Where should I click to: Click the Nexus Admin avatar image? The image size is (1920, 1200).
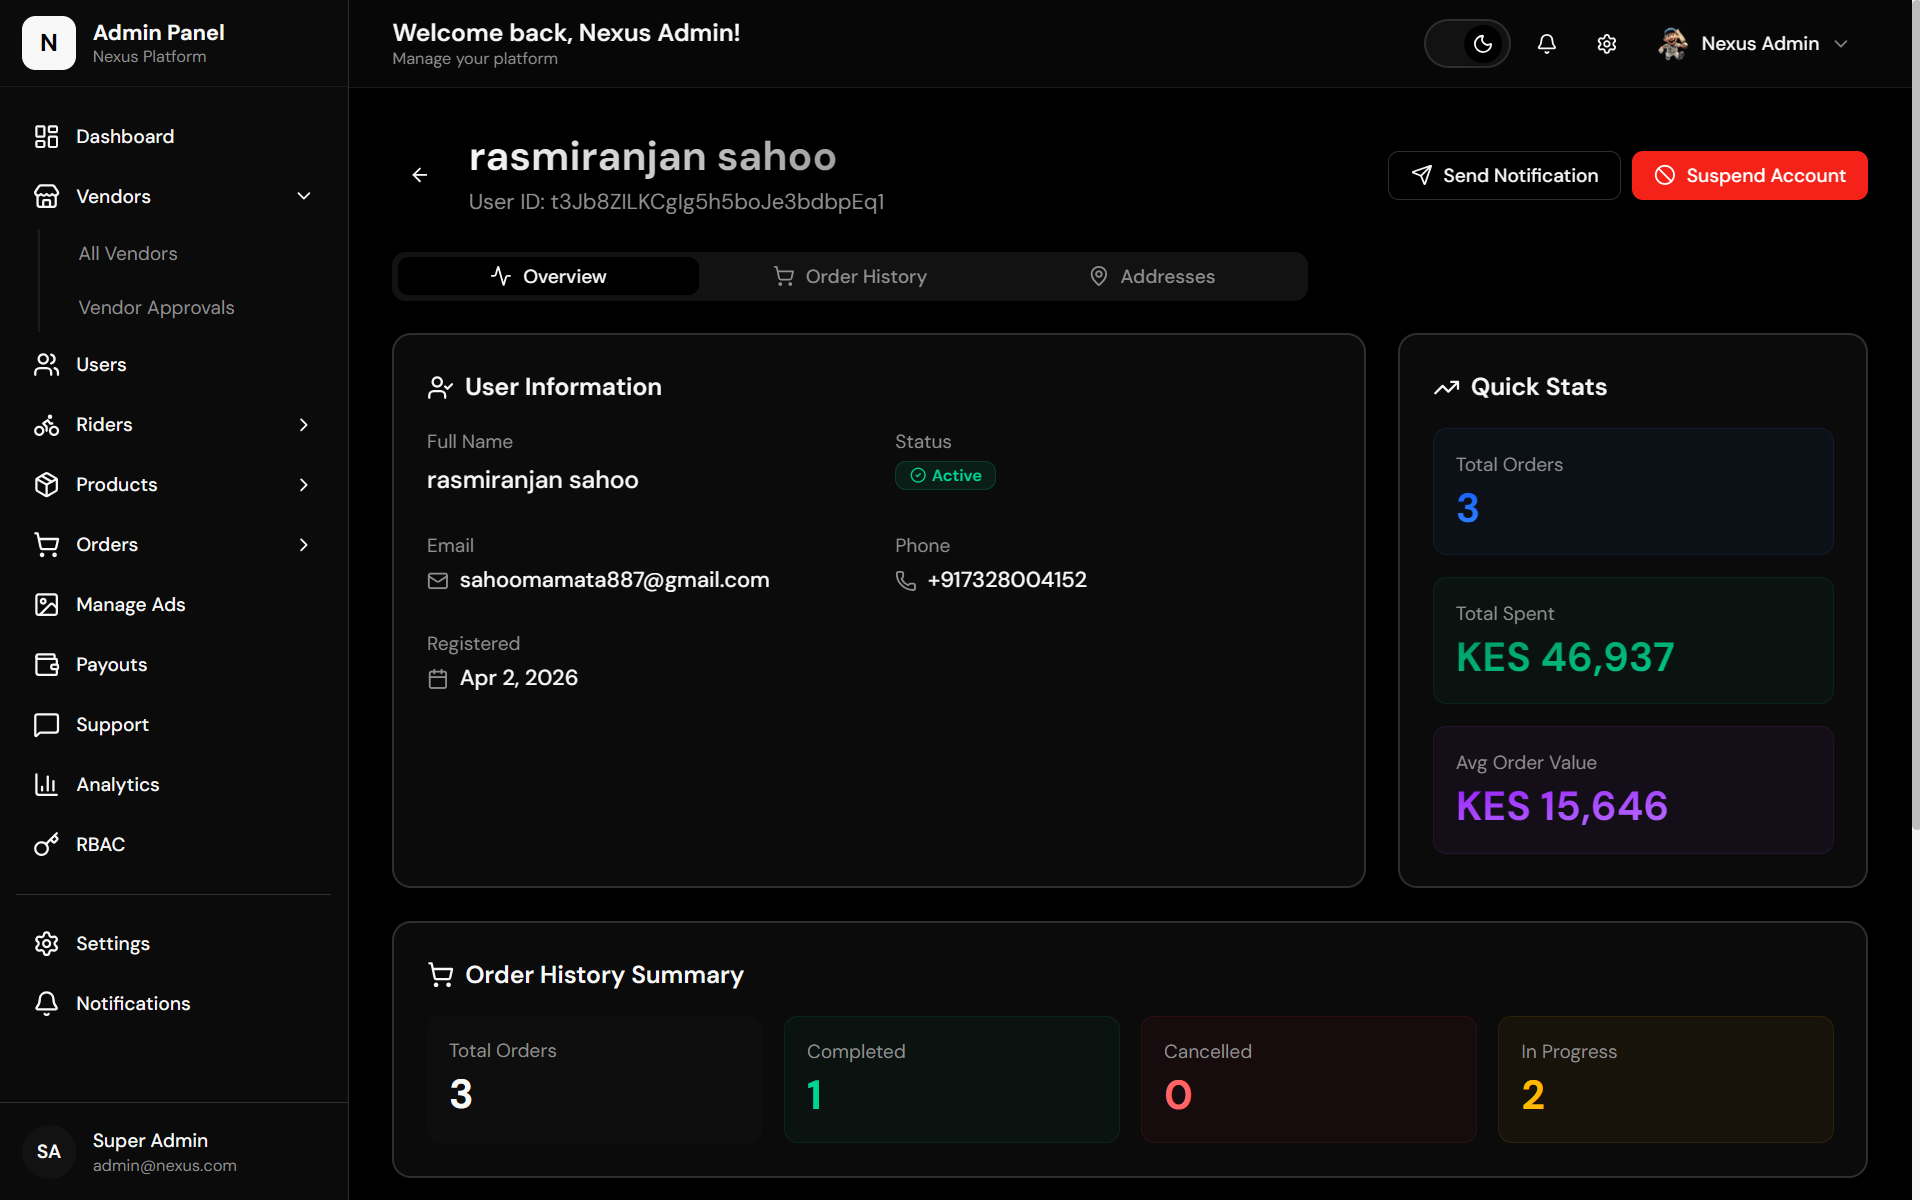coord(1673,44)
